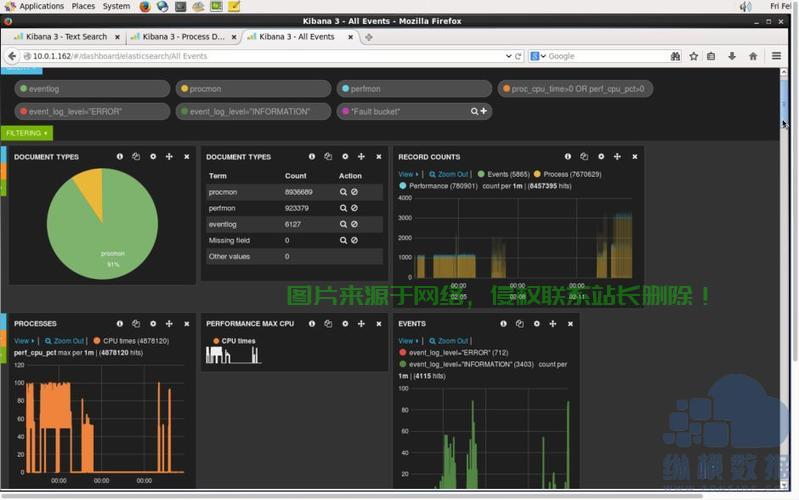Toggle procmon query yellow dot
799x500 pixels.
[184, 89]
